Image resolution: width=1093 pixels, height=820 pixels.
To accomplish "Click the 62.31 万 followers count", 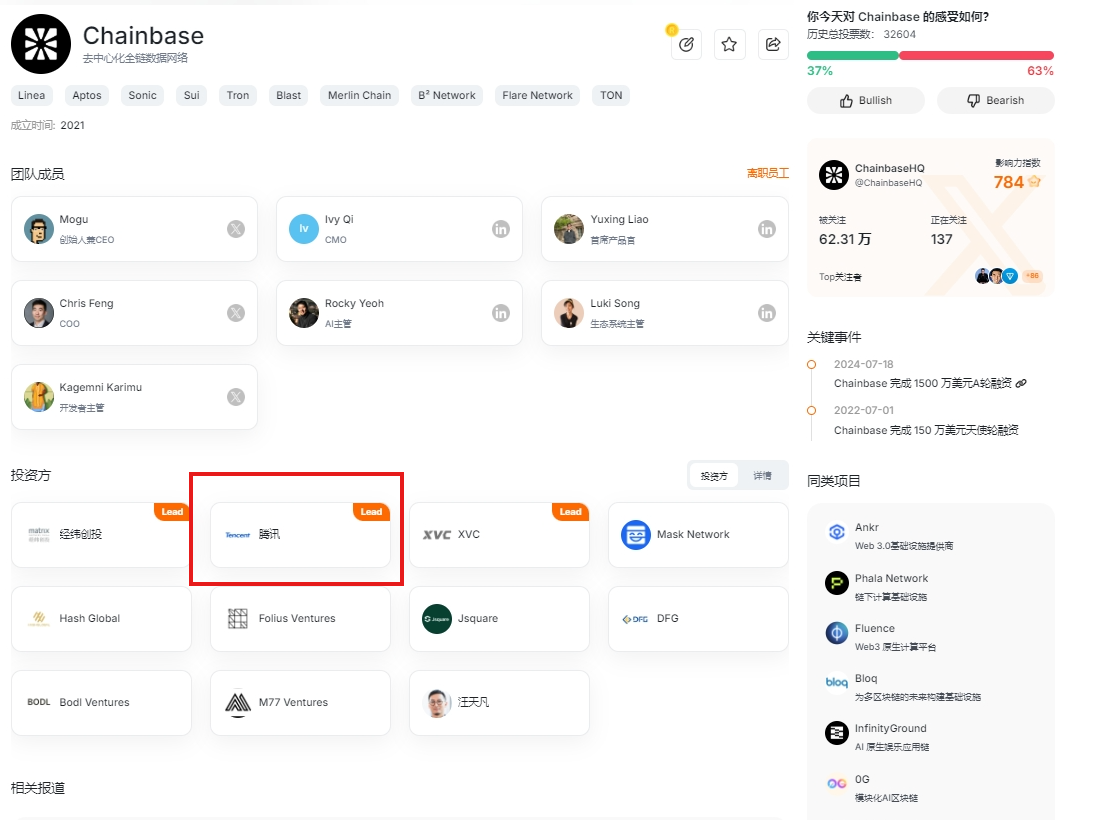I will click(844, 239).
